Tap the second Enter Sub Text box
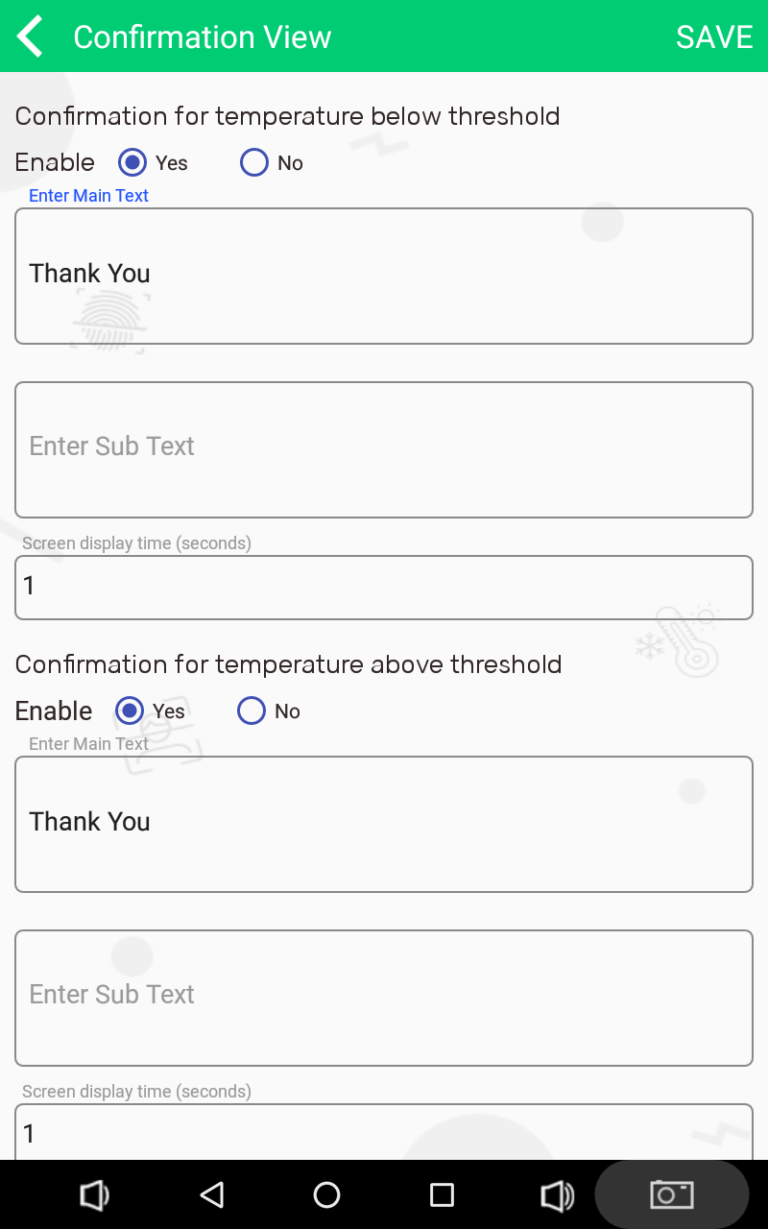 [x=384, y=995]
